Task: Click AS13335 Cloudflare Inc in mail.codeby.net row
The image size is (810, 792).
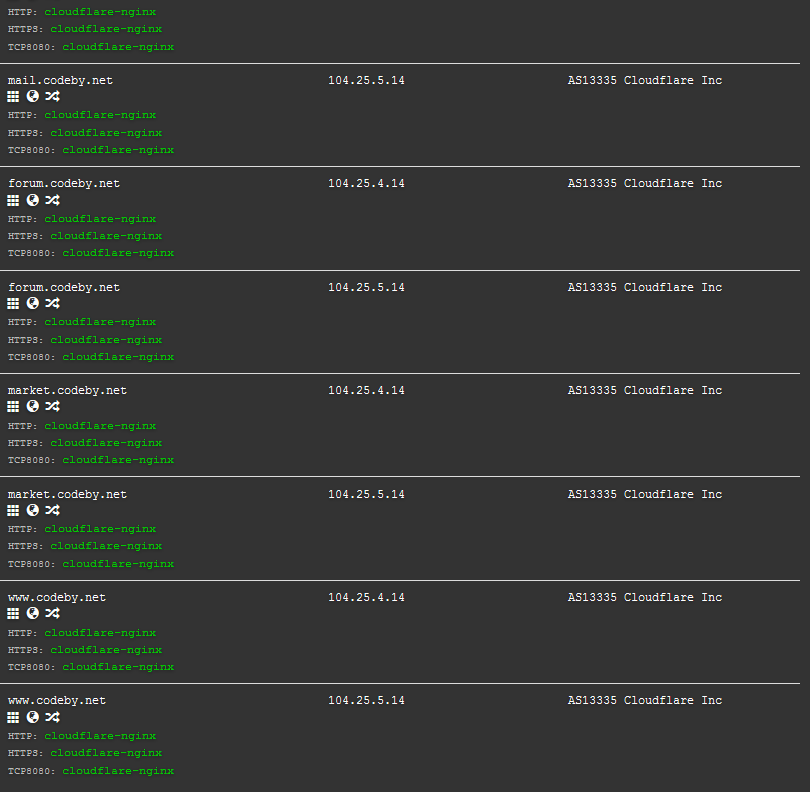Action: pos(645,80)
